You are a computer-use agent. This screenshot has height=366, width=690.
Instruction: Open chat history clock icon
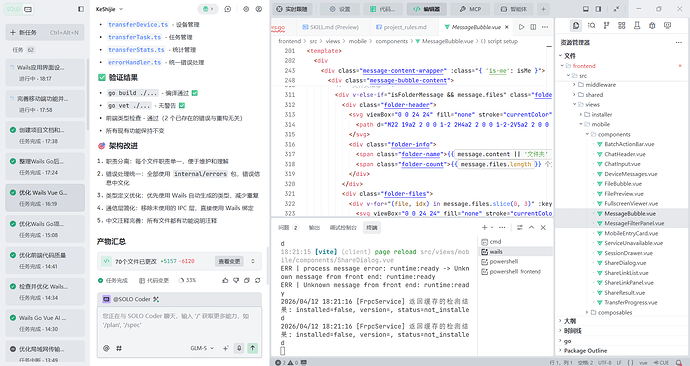228,9
